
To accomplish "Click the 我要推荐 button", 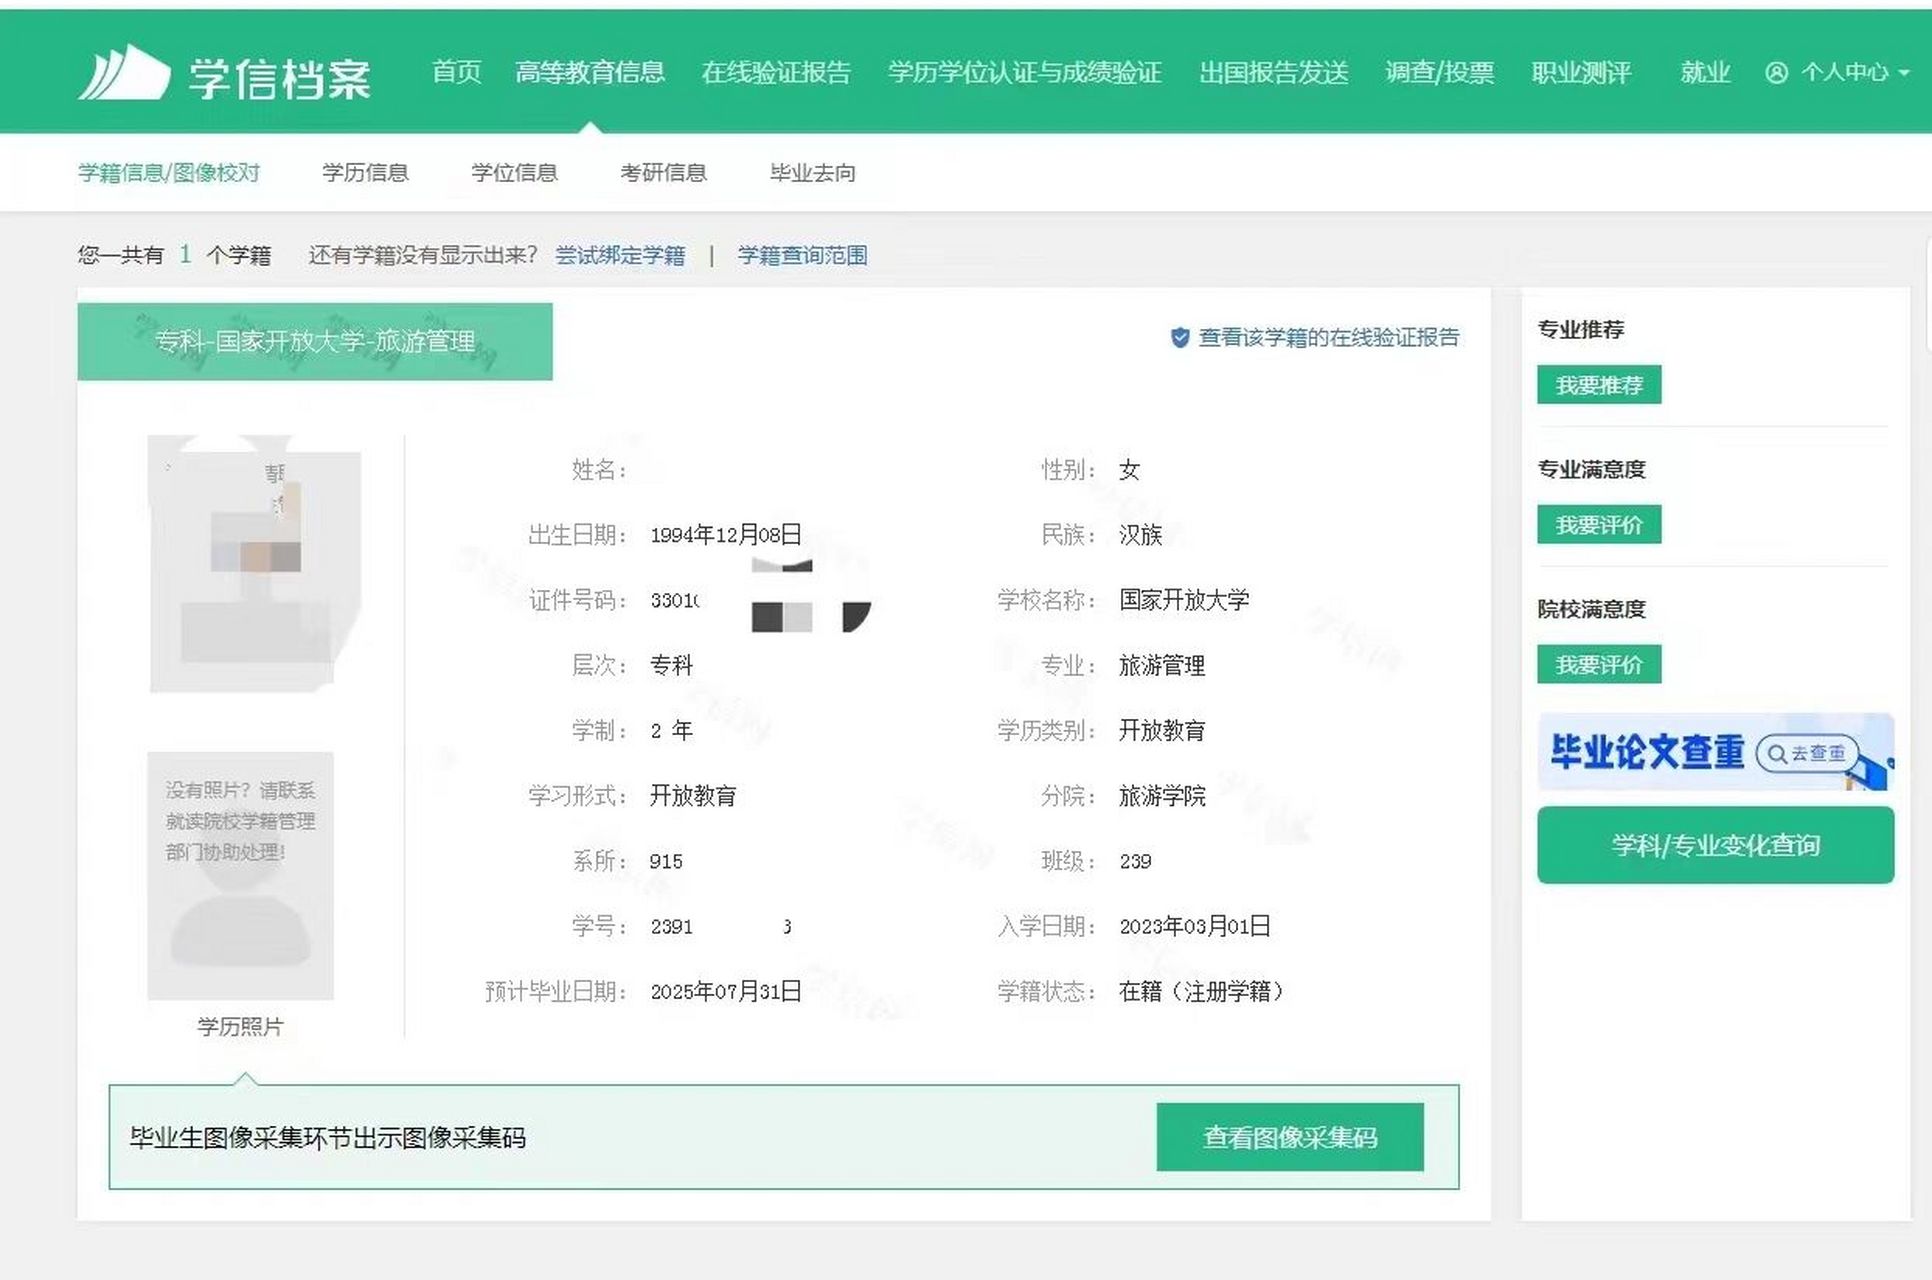I will [1598, 385].
